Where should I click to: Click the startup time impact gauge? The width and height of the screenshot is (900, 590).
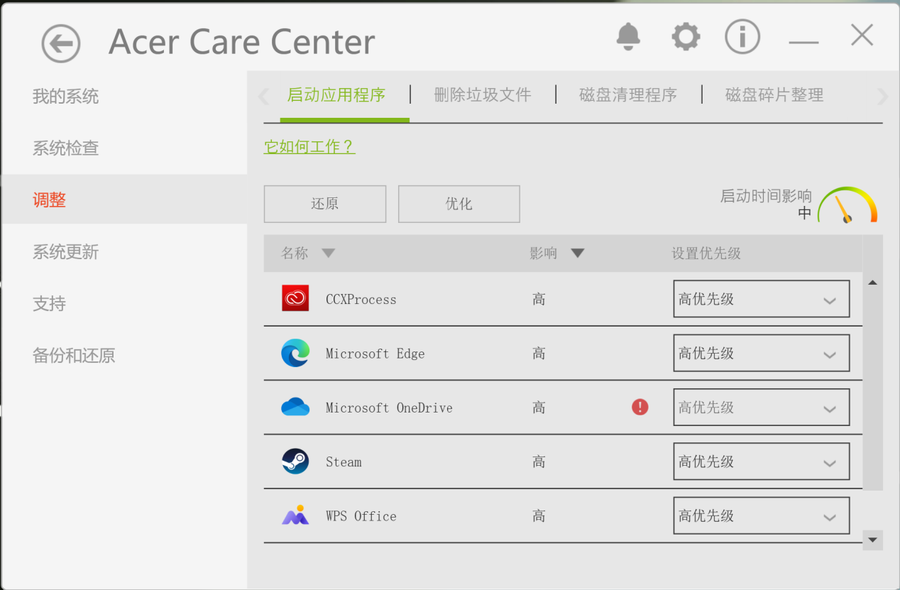(x=847, y=205)
